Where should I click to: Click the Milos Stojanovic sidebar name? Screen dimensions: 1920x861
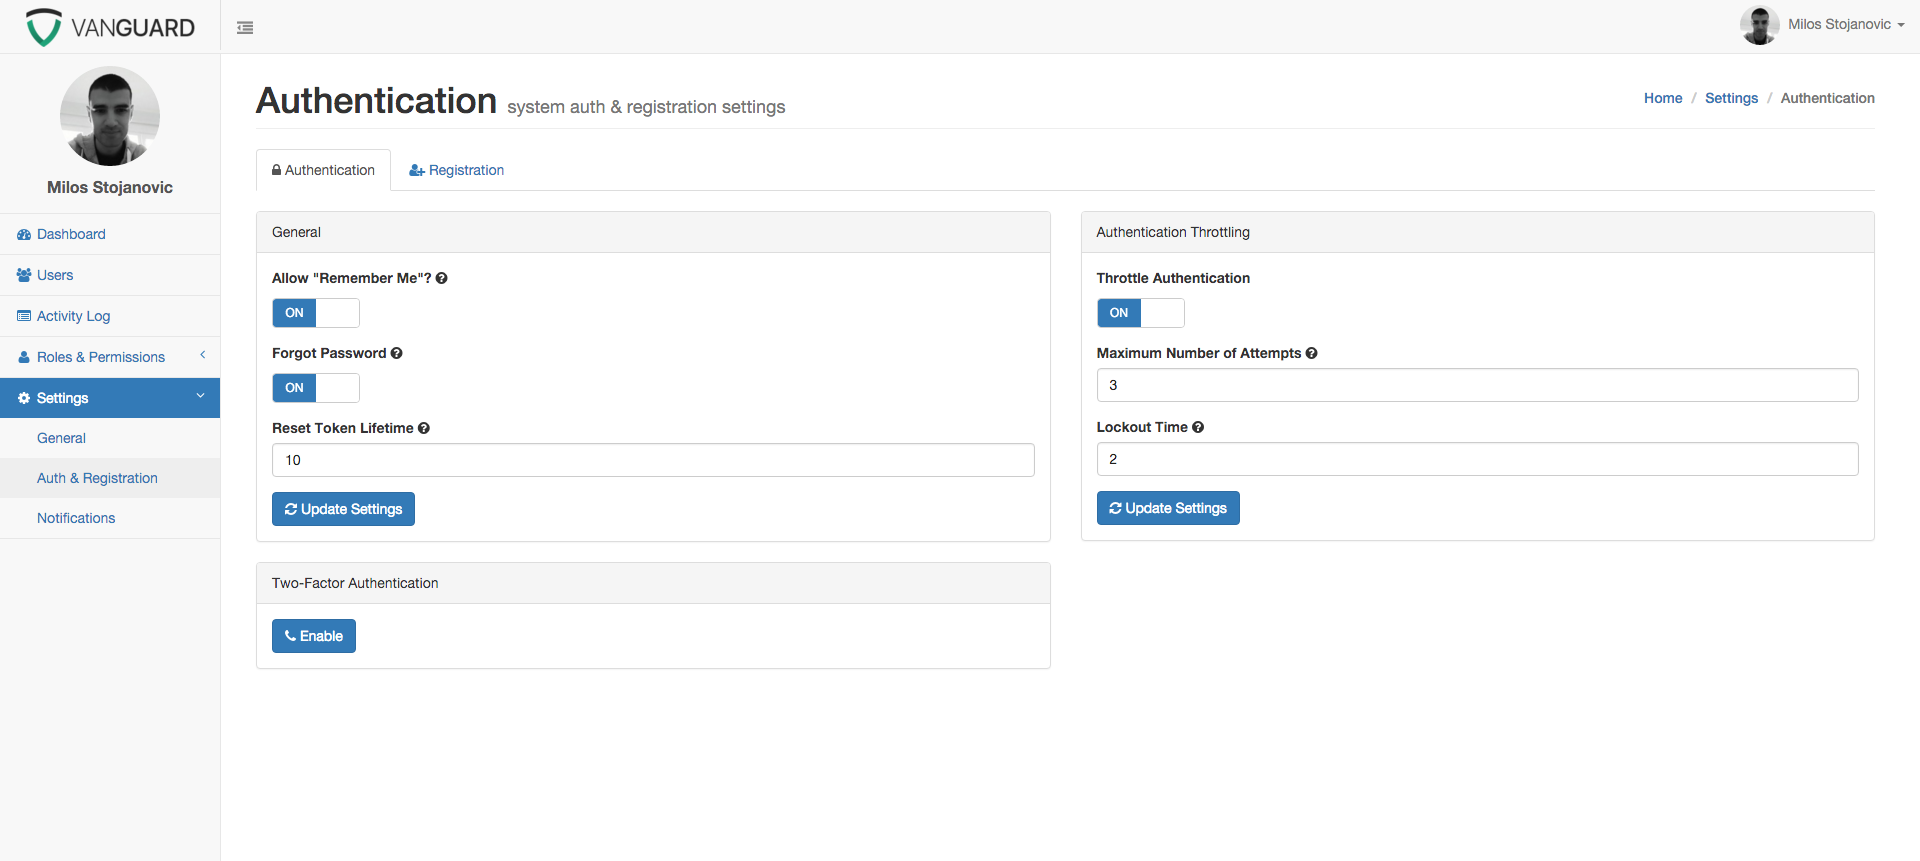(x=110, y=187)
